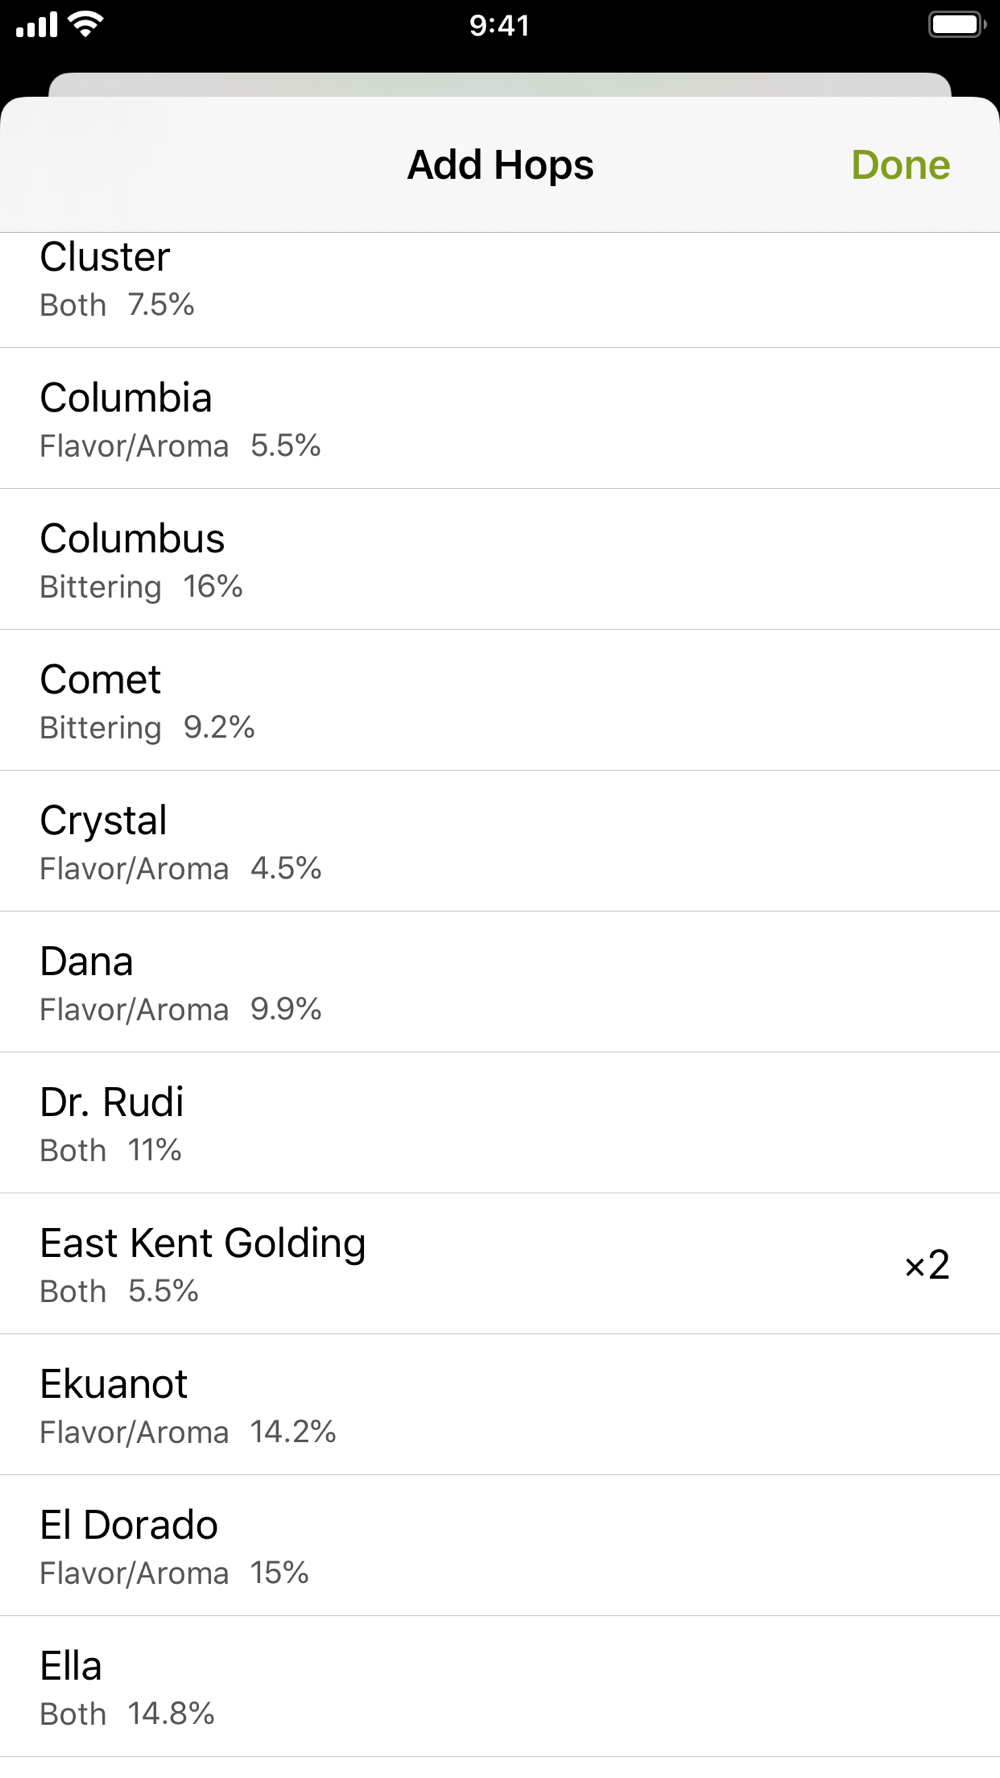Tap the WiFi status icon

pyautogui.click(x=87, y=24)
